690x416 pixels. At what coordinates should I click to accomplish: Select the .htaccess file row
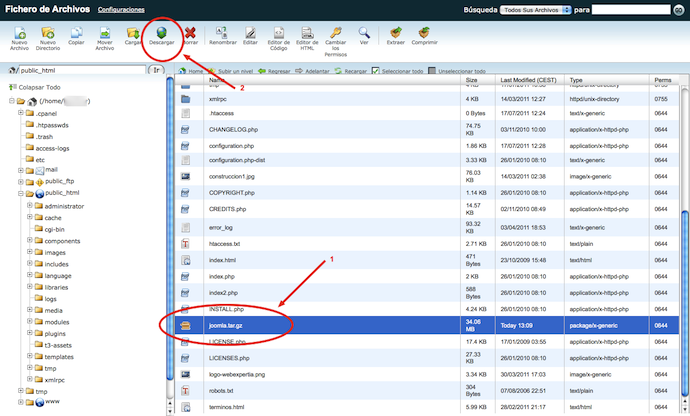click(x=427, y=113)
